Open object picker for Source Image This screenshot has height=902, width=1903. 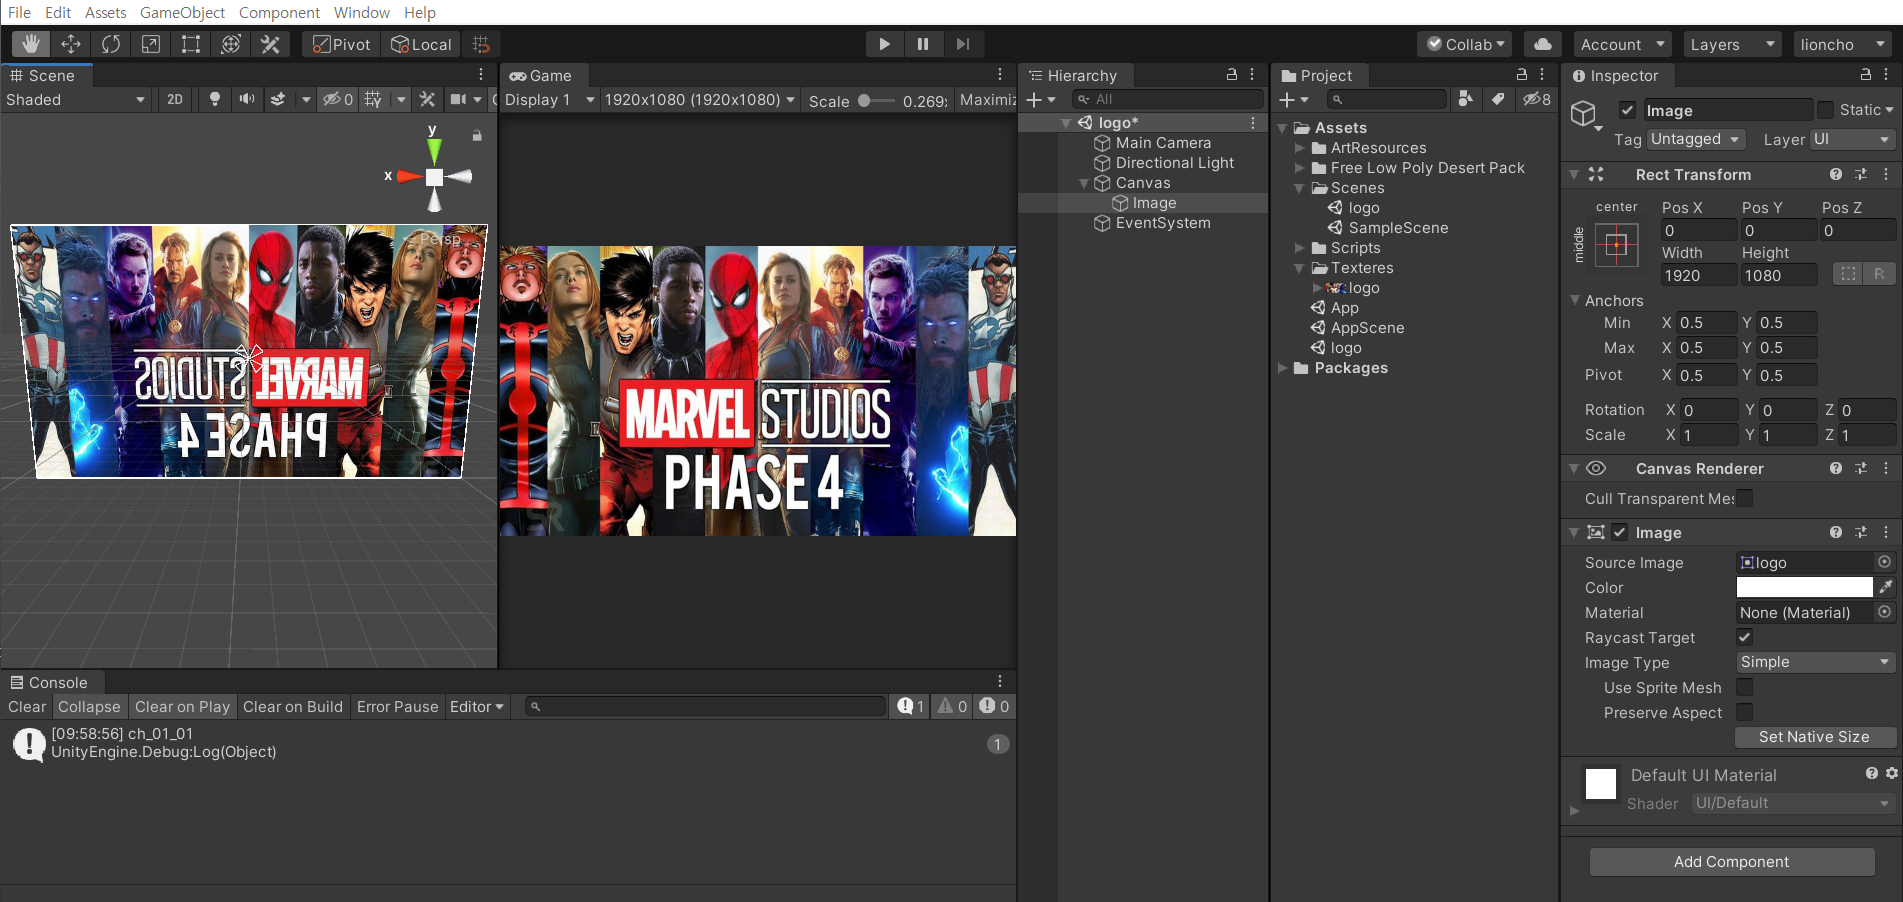coord(1884,562)
